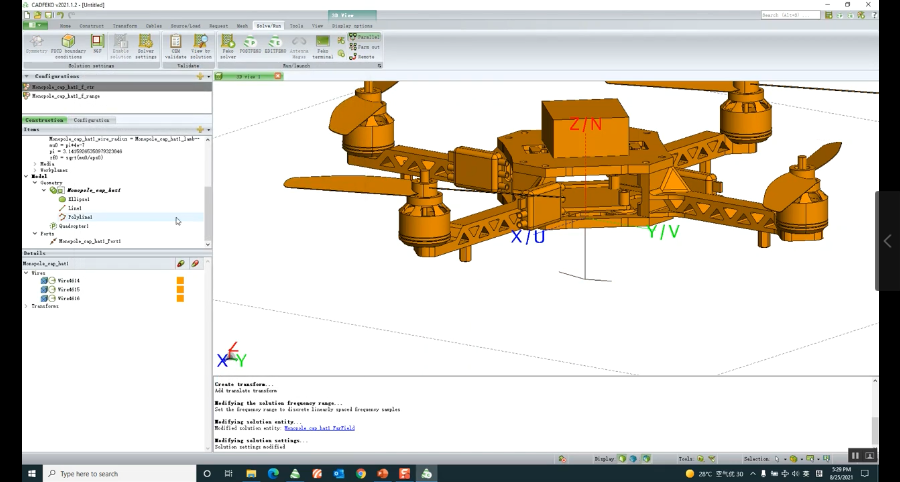Click the undo arrow icon

(60, 15)
